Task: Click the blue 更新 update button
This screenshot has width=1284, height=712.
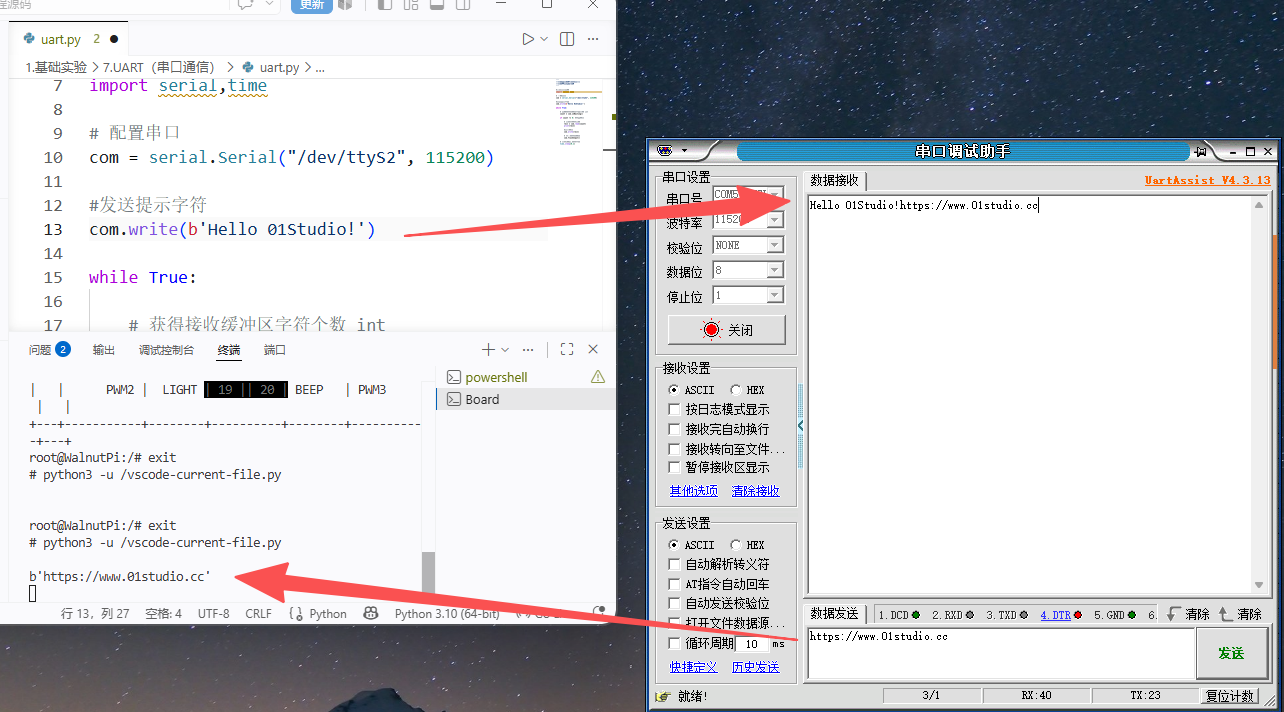Action: [x=312, y=5]
